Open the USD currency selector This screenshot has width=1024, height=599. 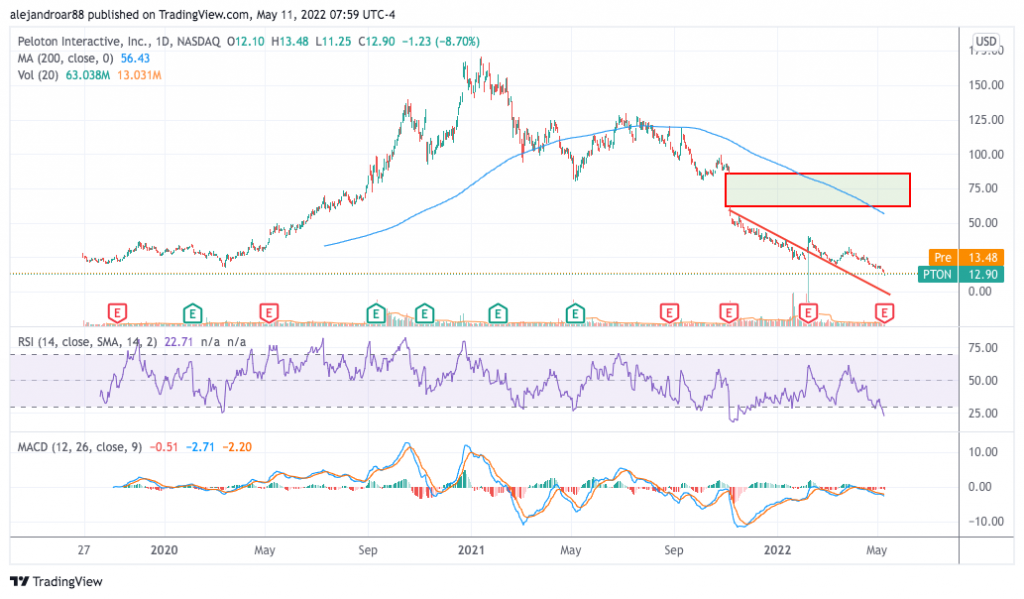(985, 41)
